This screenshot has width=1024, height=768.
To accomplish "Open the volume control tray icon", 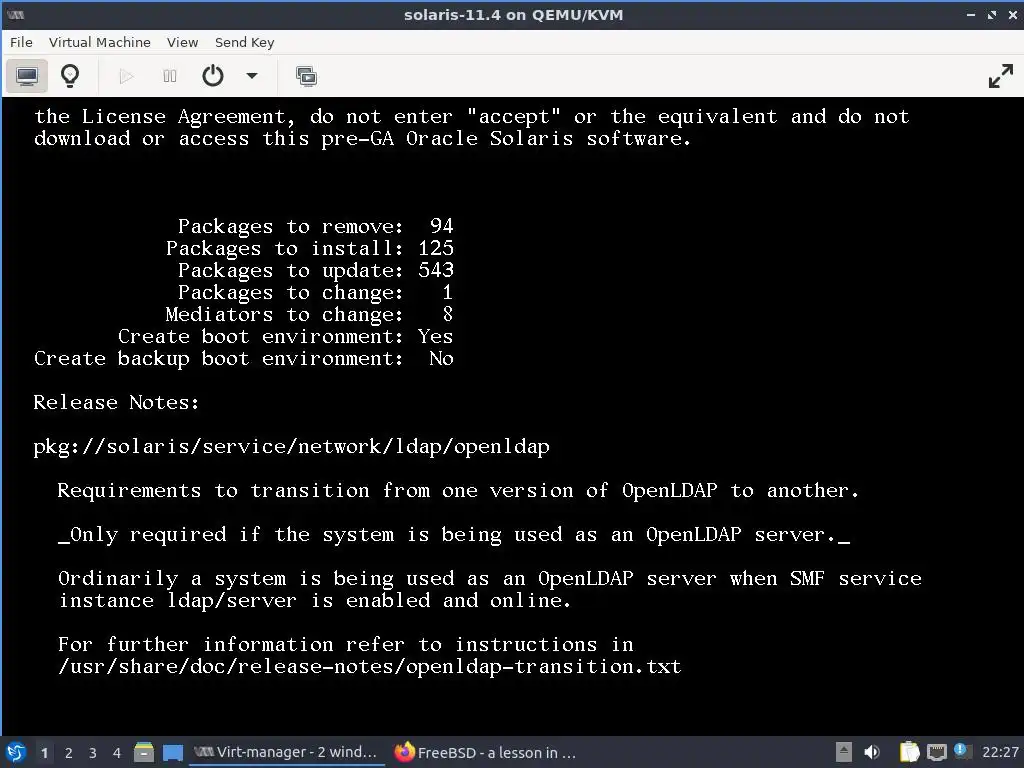I will click(872, 752).
